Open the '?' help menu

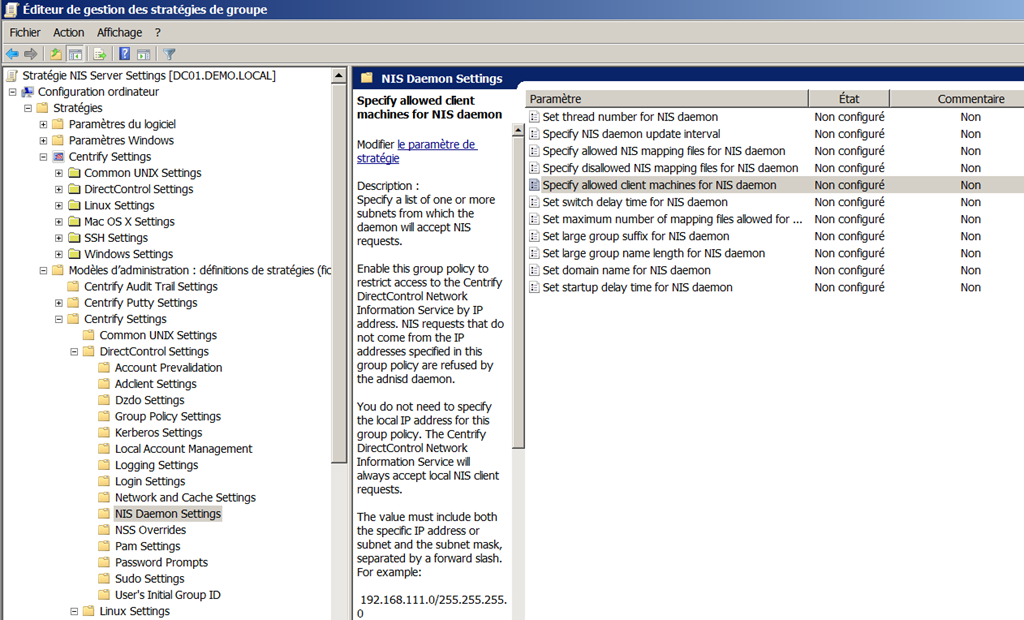157,33
